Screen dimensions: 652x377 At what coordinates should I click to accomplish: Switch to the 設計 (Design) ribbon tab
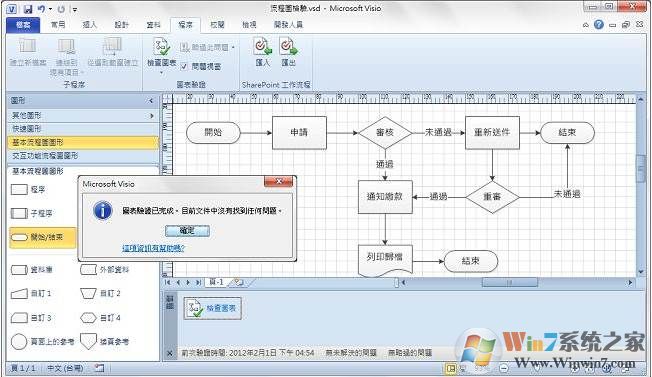[121, 25]
